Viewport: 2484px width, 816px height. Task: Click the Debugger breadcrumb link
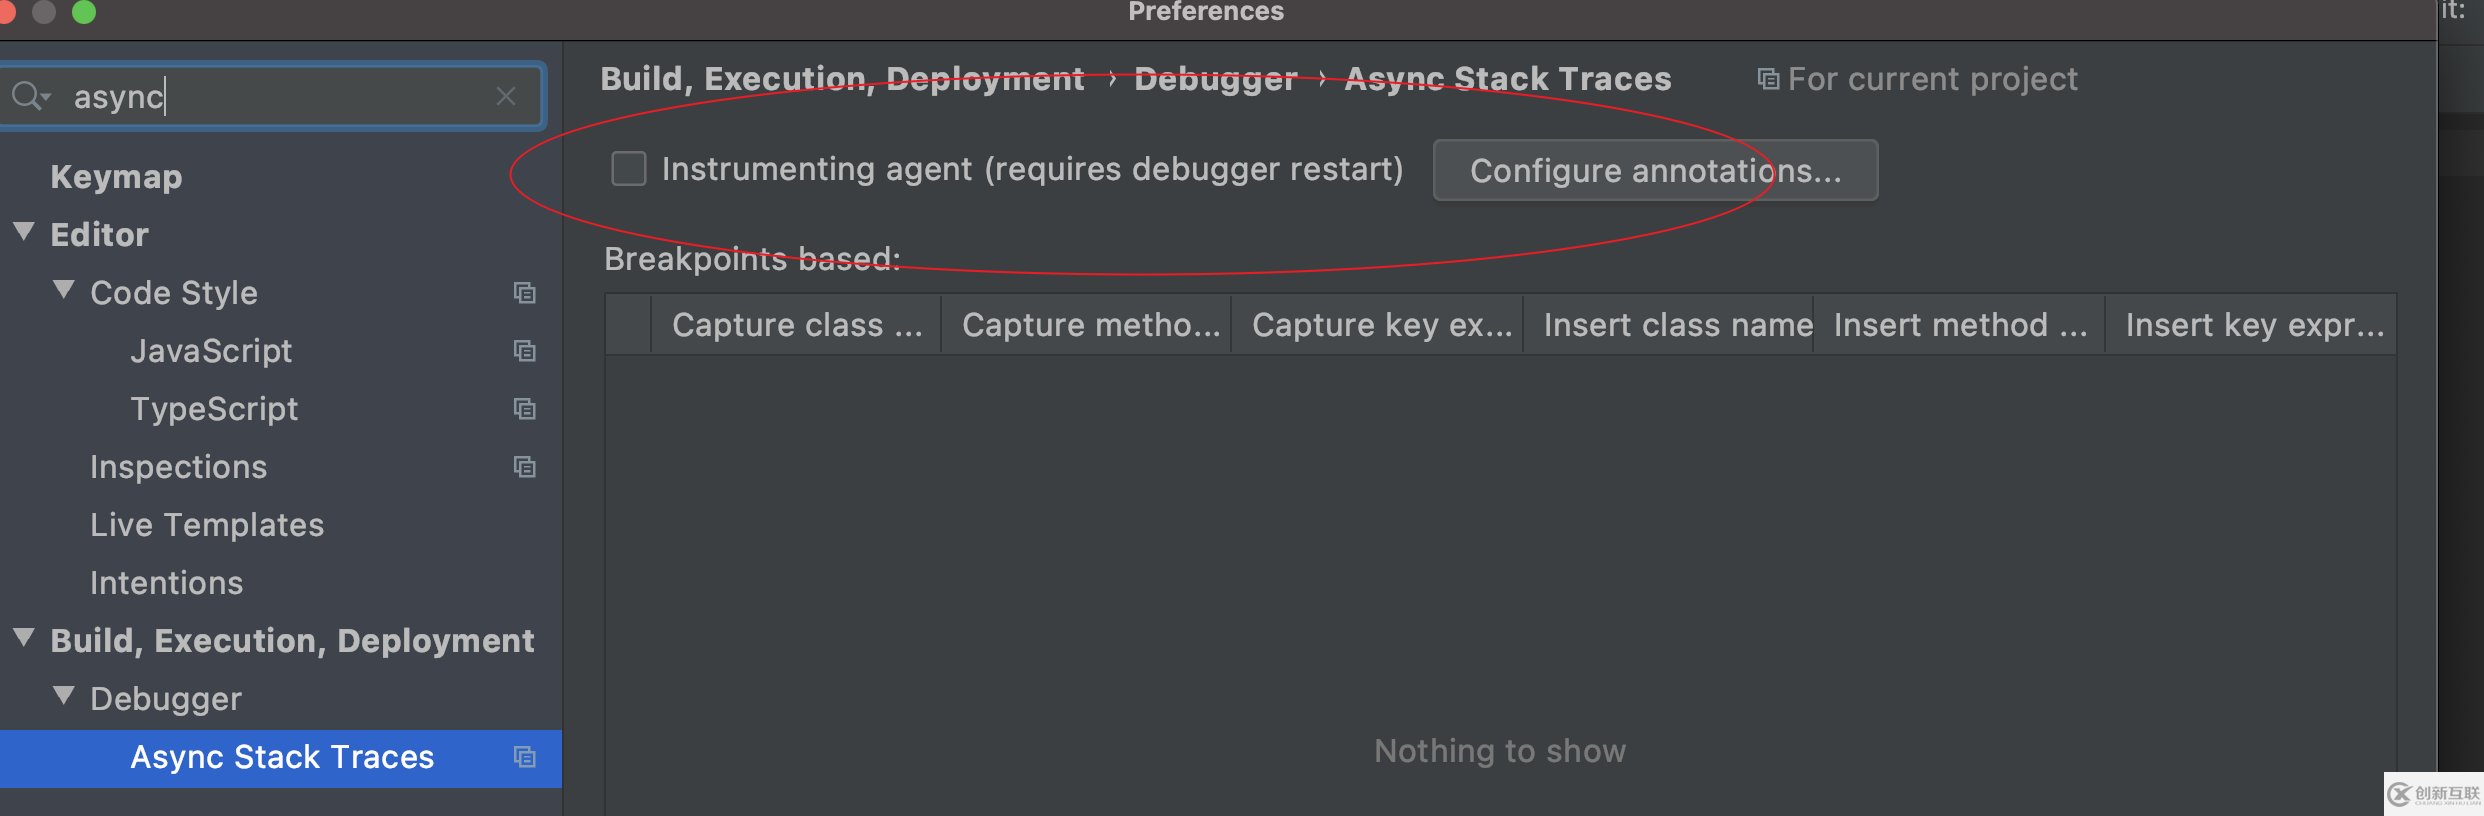pyautogui.click(x=1215, y=79)
